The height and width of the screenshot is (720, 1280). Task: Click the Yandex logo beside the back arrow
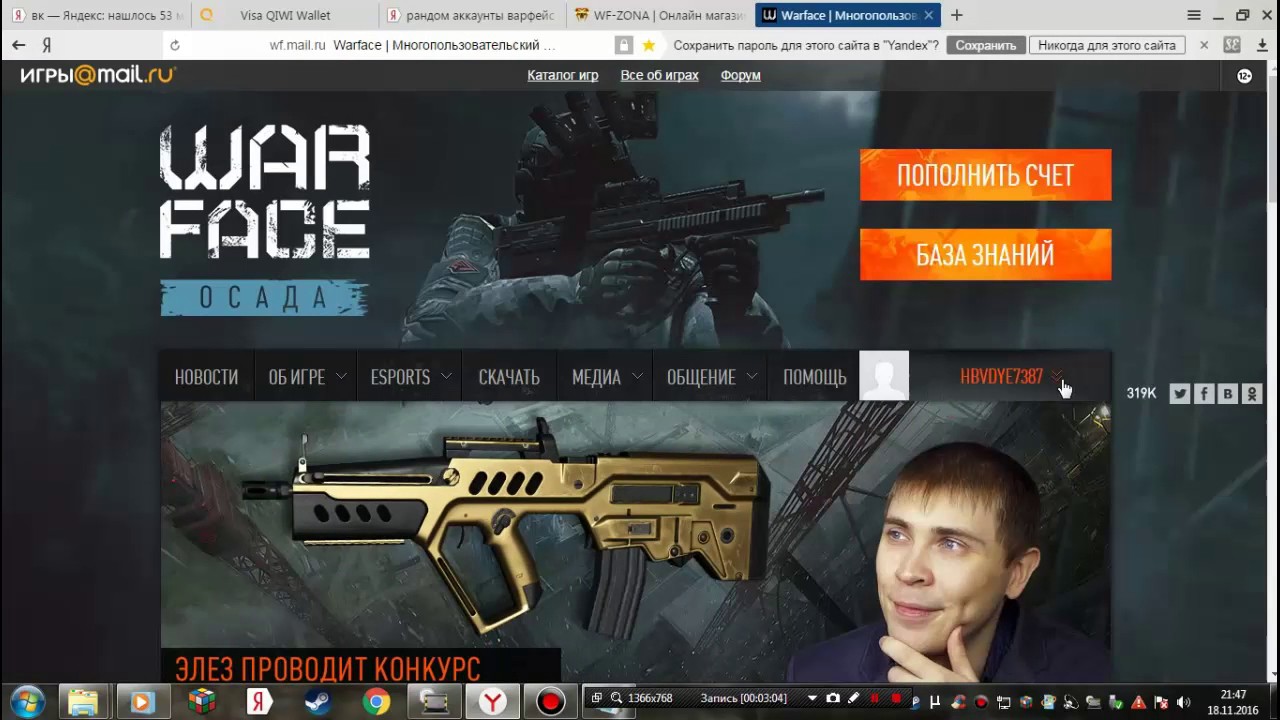click(x=46, y=45)
